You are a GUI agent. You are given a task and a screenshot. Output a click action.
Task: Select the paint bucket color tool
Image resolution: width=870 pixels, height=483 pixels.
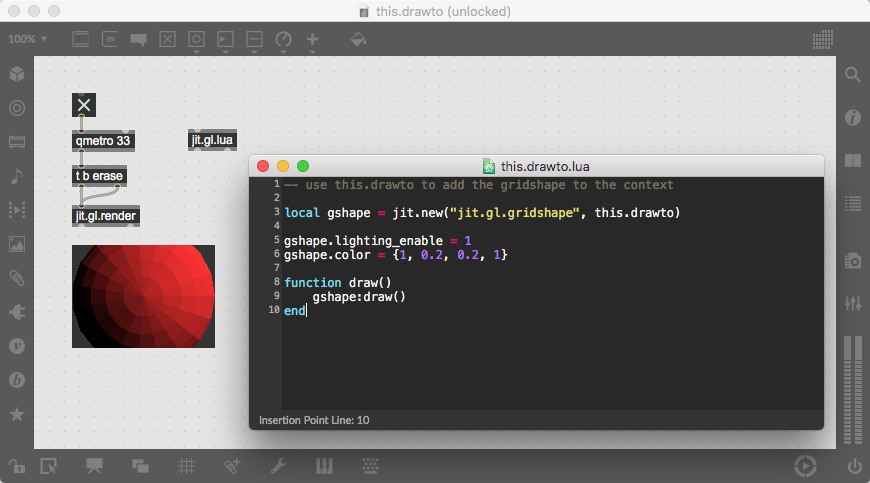click(358, 39)
